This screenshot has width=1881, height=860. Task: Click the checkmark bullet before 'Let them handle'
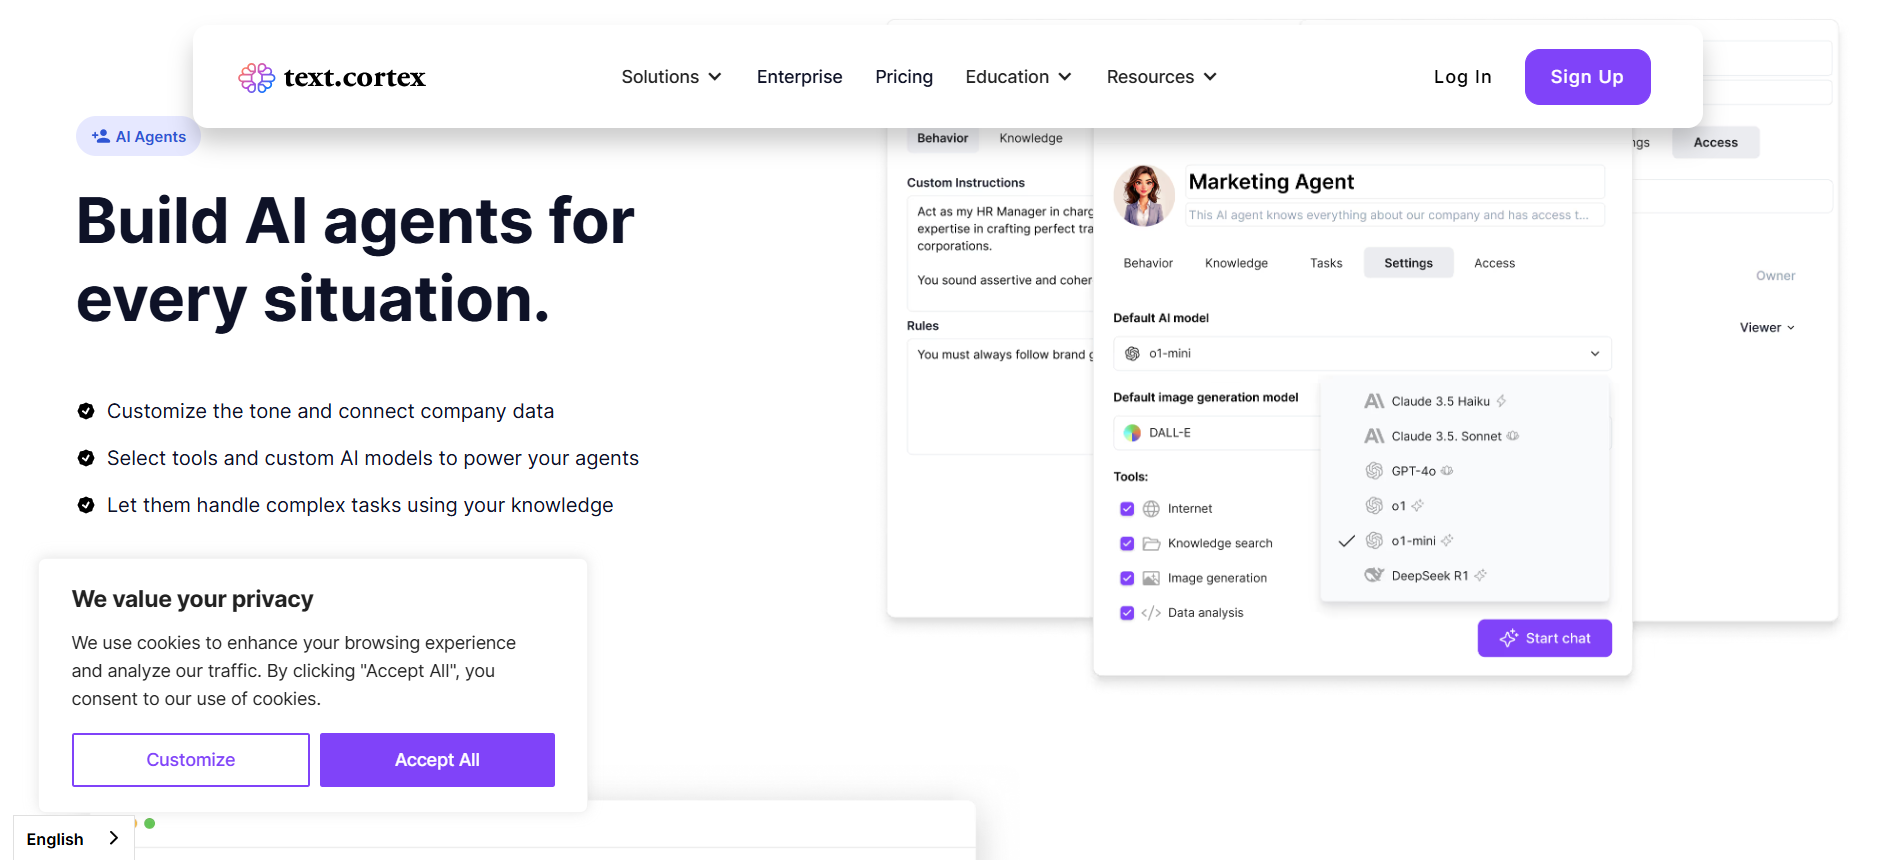86,505
